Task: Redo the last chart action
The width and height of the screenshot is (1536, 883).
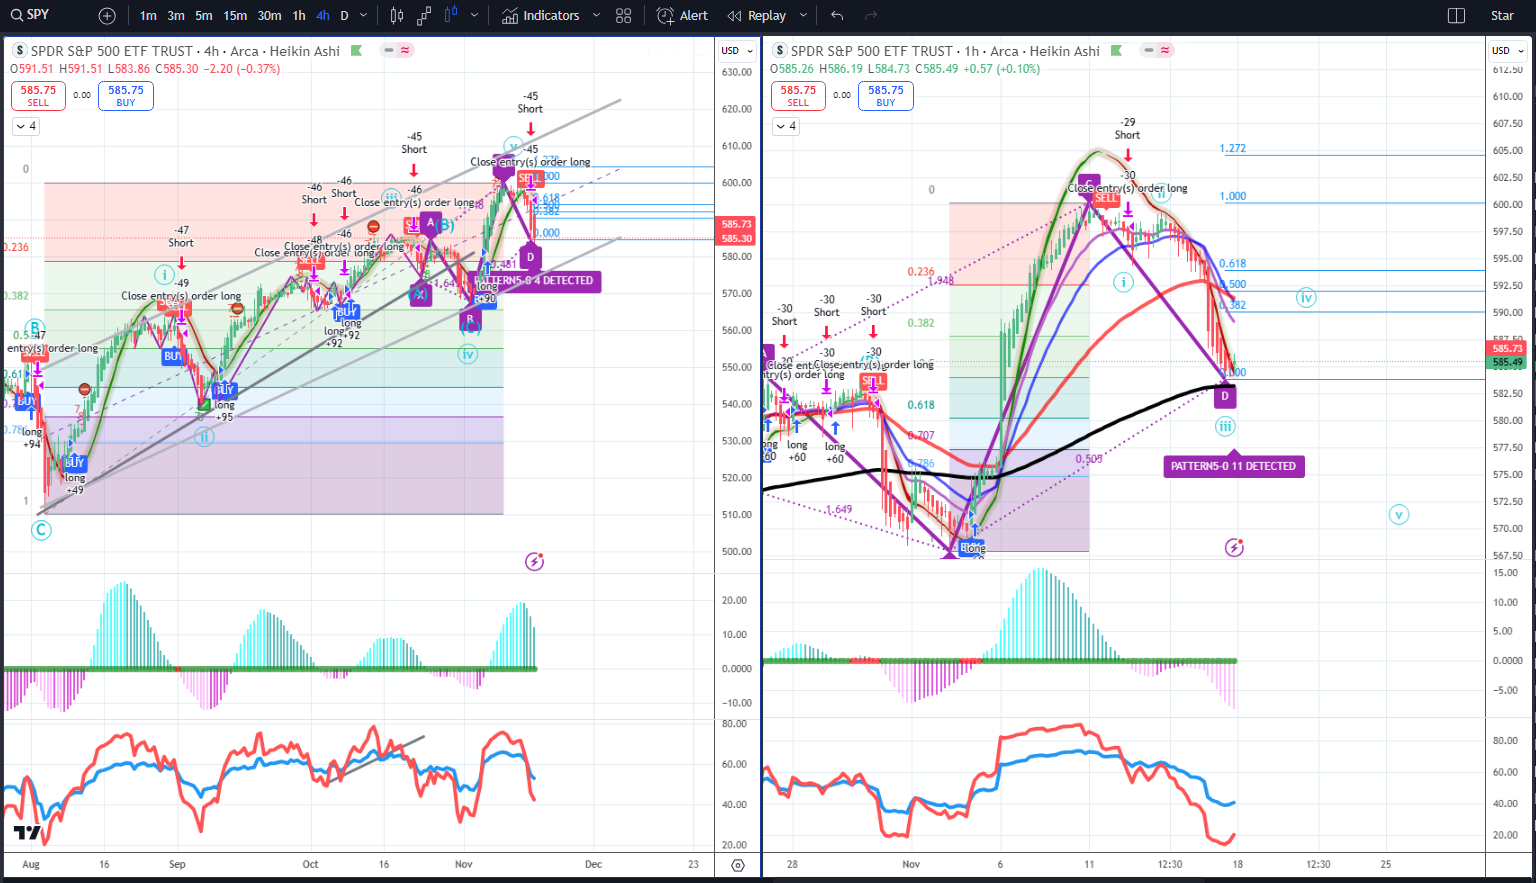Action: 871,16
